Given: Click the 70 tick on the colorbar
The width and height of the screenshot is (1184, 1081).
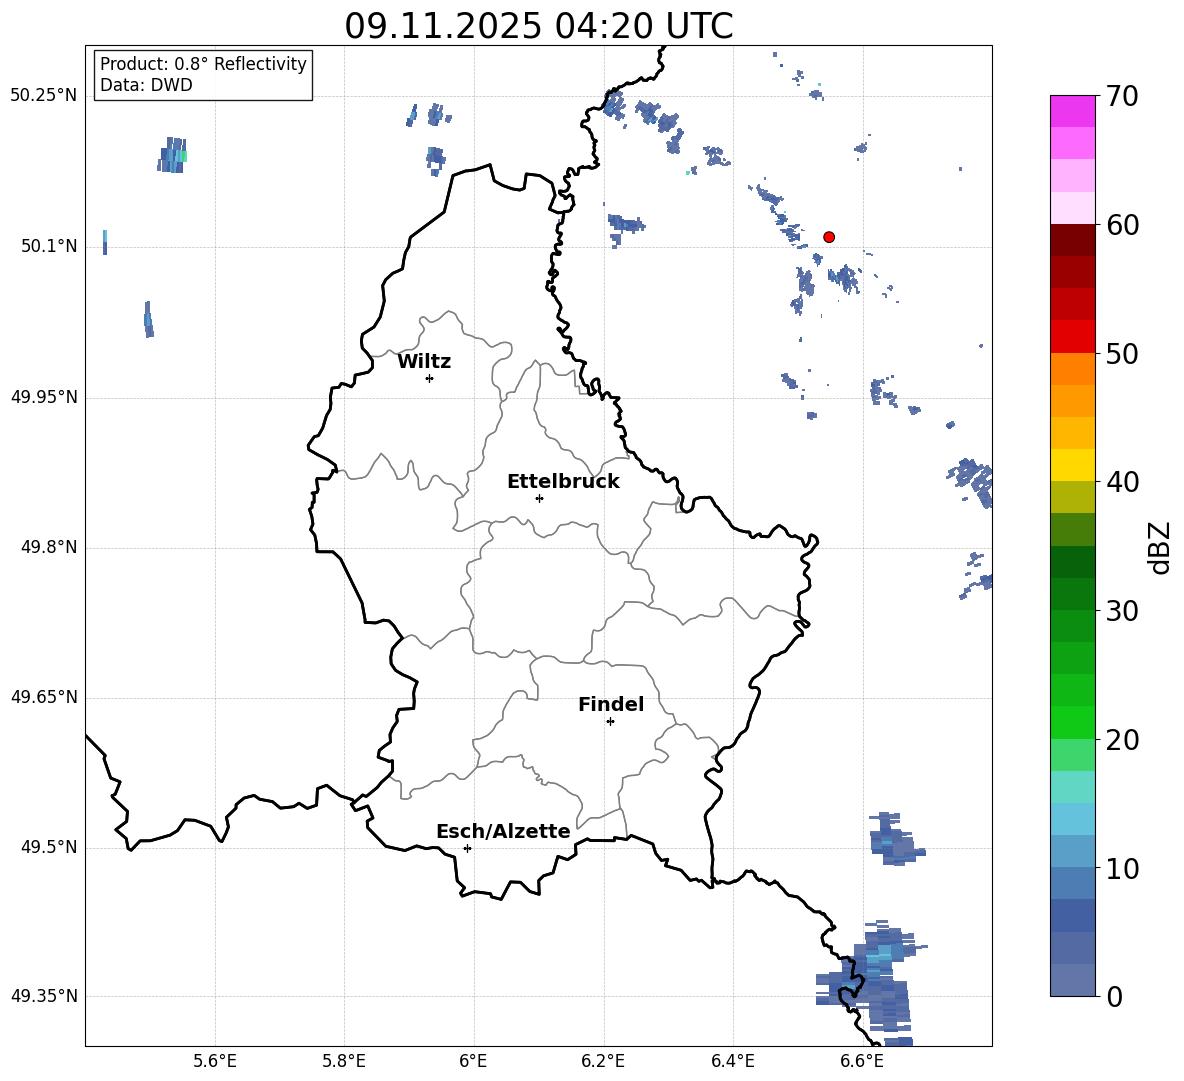Looking at the screenshot, I should [1123, 96].
